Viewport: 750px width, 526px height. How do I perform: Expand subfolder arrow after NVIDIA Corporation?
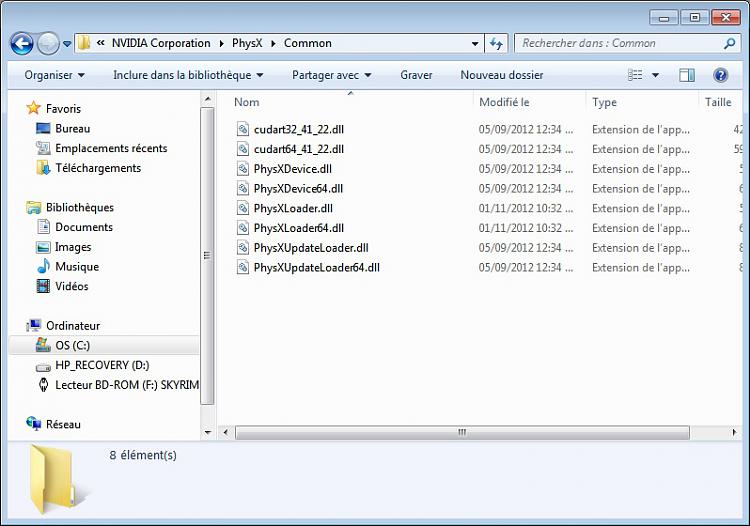(x=221, y=44)
